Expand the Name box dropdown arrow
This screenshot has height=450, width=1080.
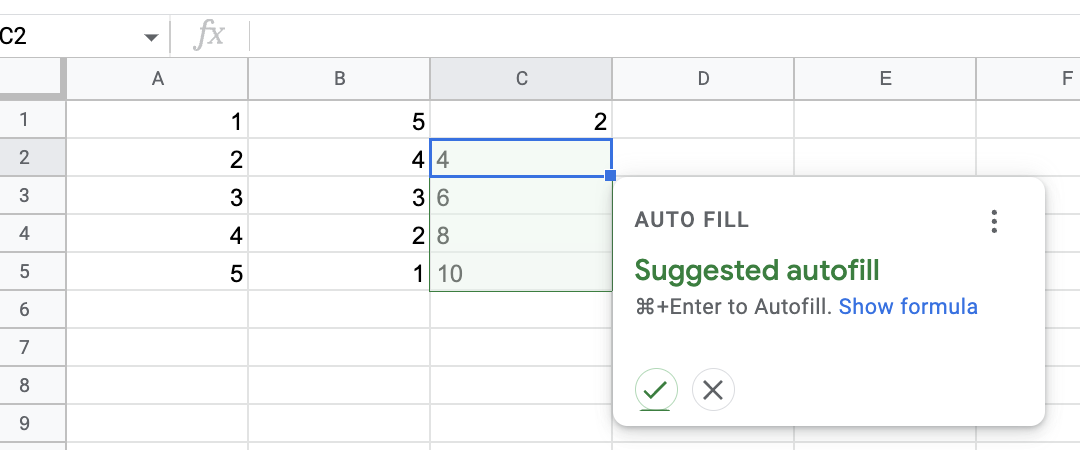coord(152,37)
